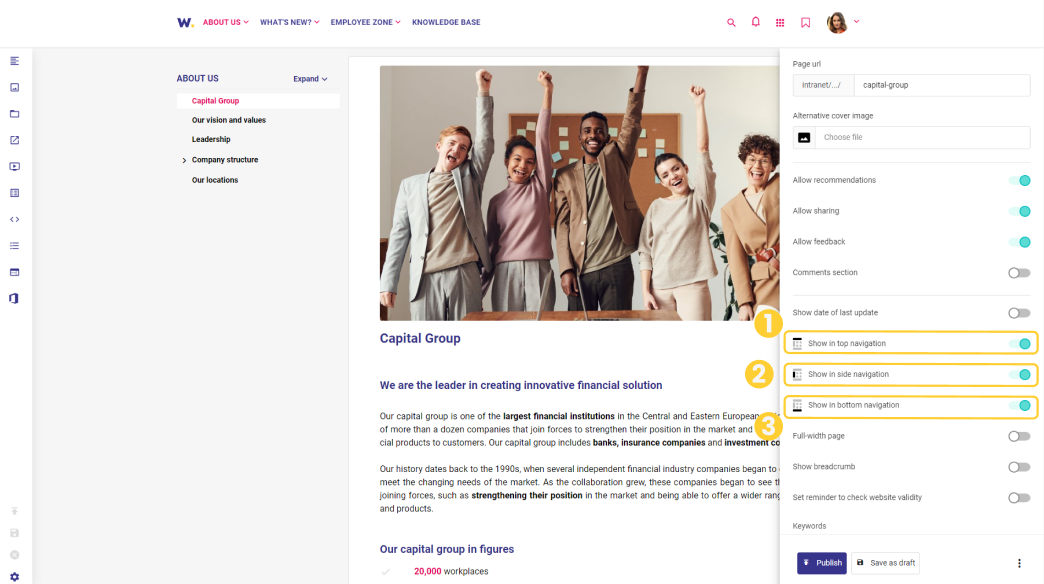Open the apps grid icon
Screen dimensions: 1044x584
(780, 23)
